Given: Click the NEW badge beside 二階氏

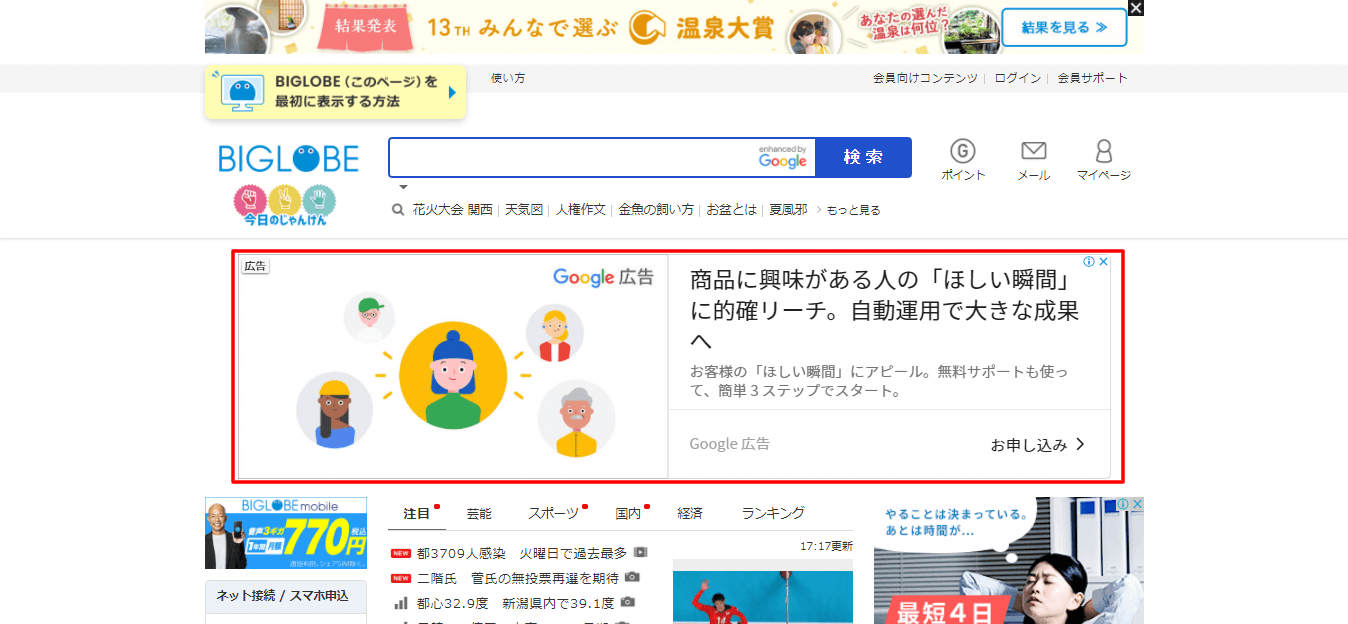Looking at the screenshot, I should tap(401, 578).
